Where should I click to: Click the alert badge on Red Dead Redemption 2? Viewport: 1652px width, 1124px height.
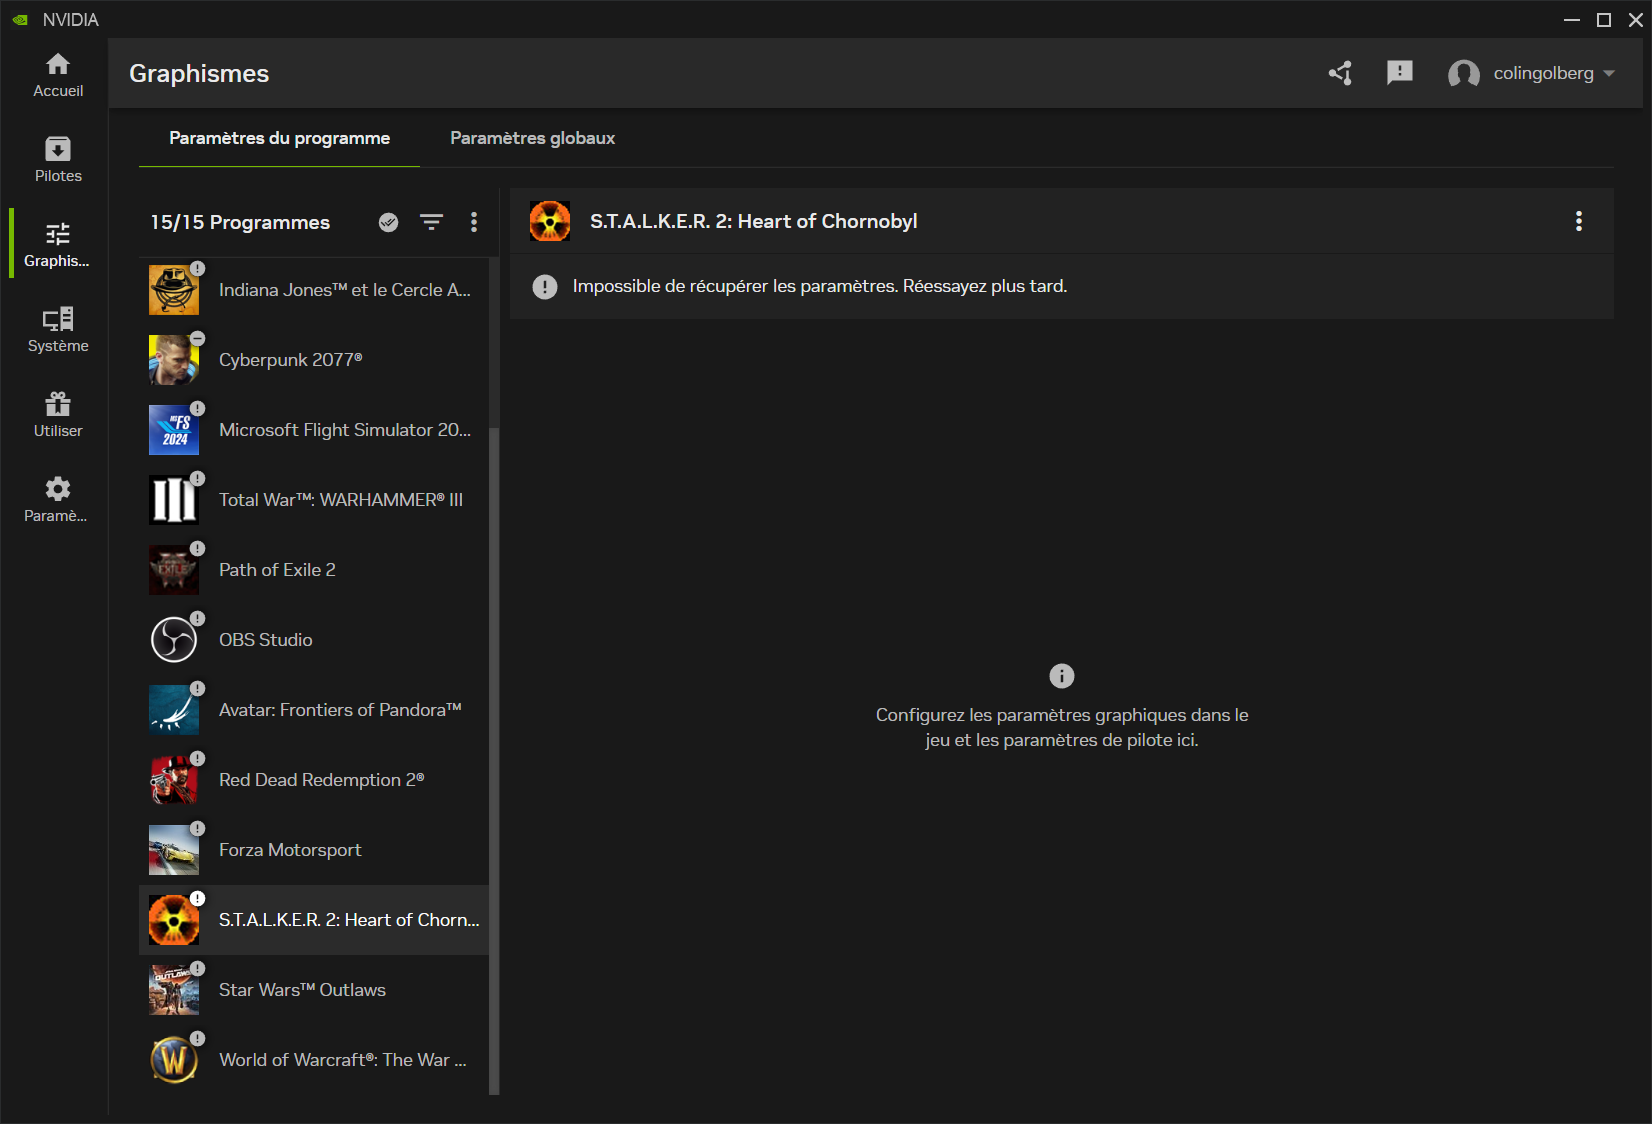(198, 758)
